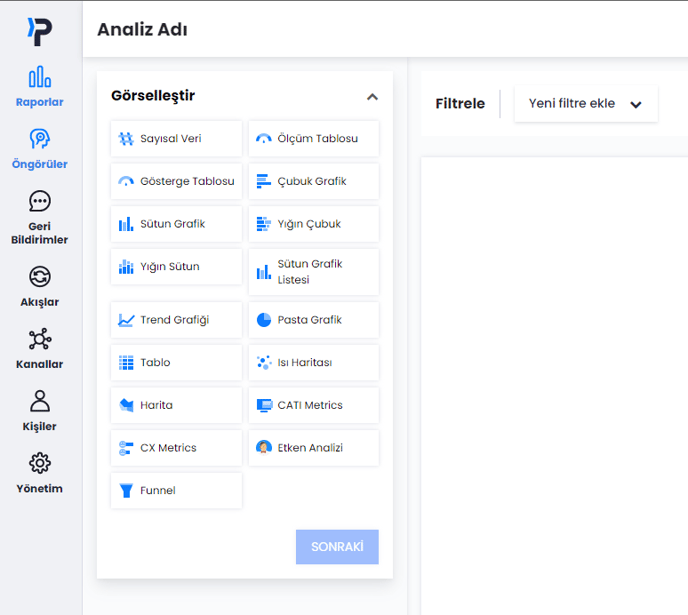Open Akışlar flows icon
Screen dimensions: 688x615
coord(40,277)
